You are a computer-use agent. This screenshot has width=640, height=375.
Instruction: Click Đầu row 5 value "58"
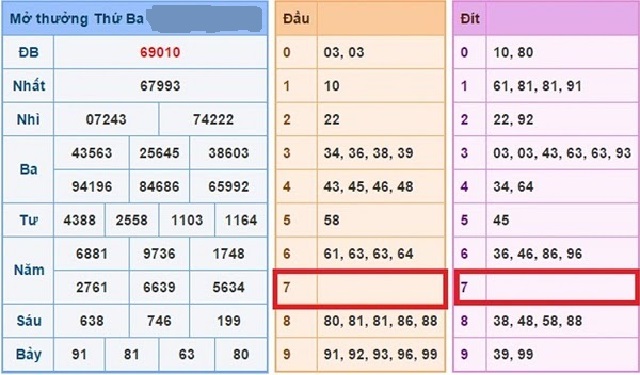[x=331, y=220]
